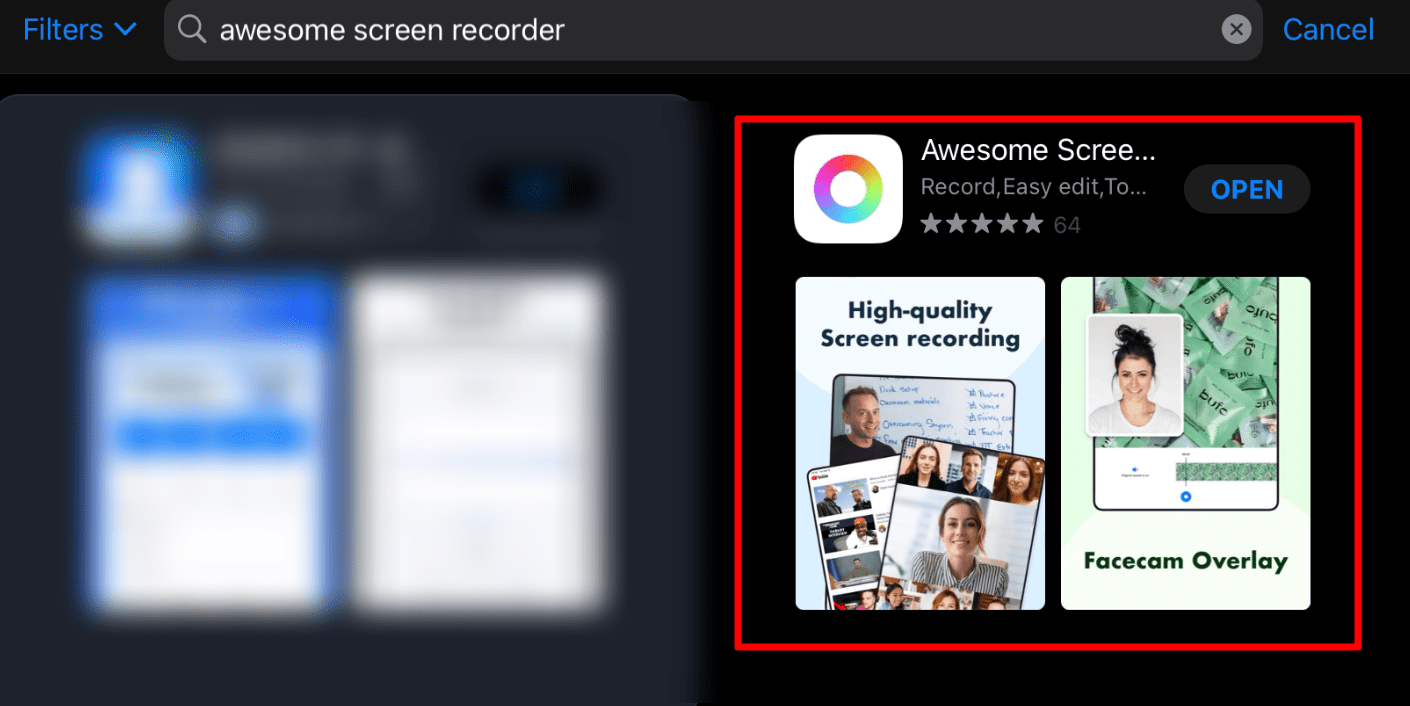Tap the Filters chevron icon
1410x706 pixels.
tap(126, 29)
